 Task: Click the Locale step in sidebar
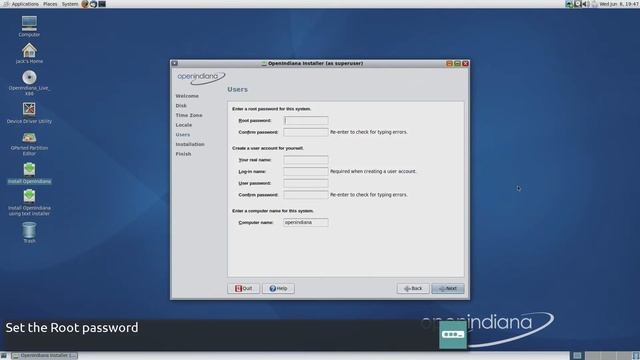point(184,125)
